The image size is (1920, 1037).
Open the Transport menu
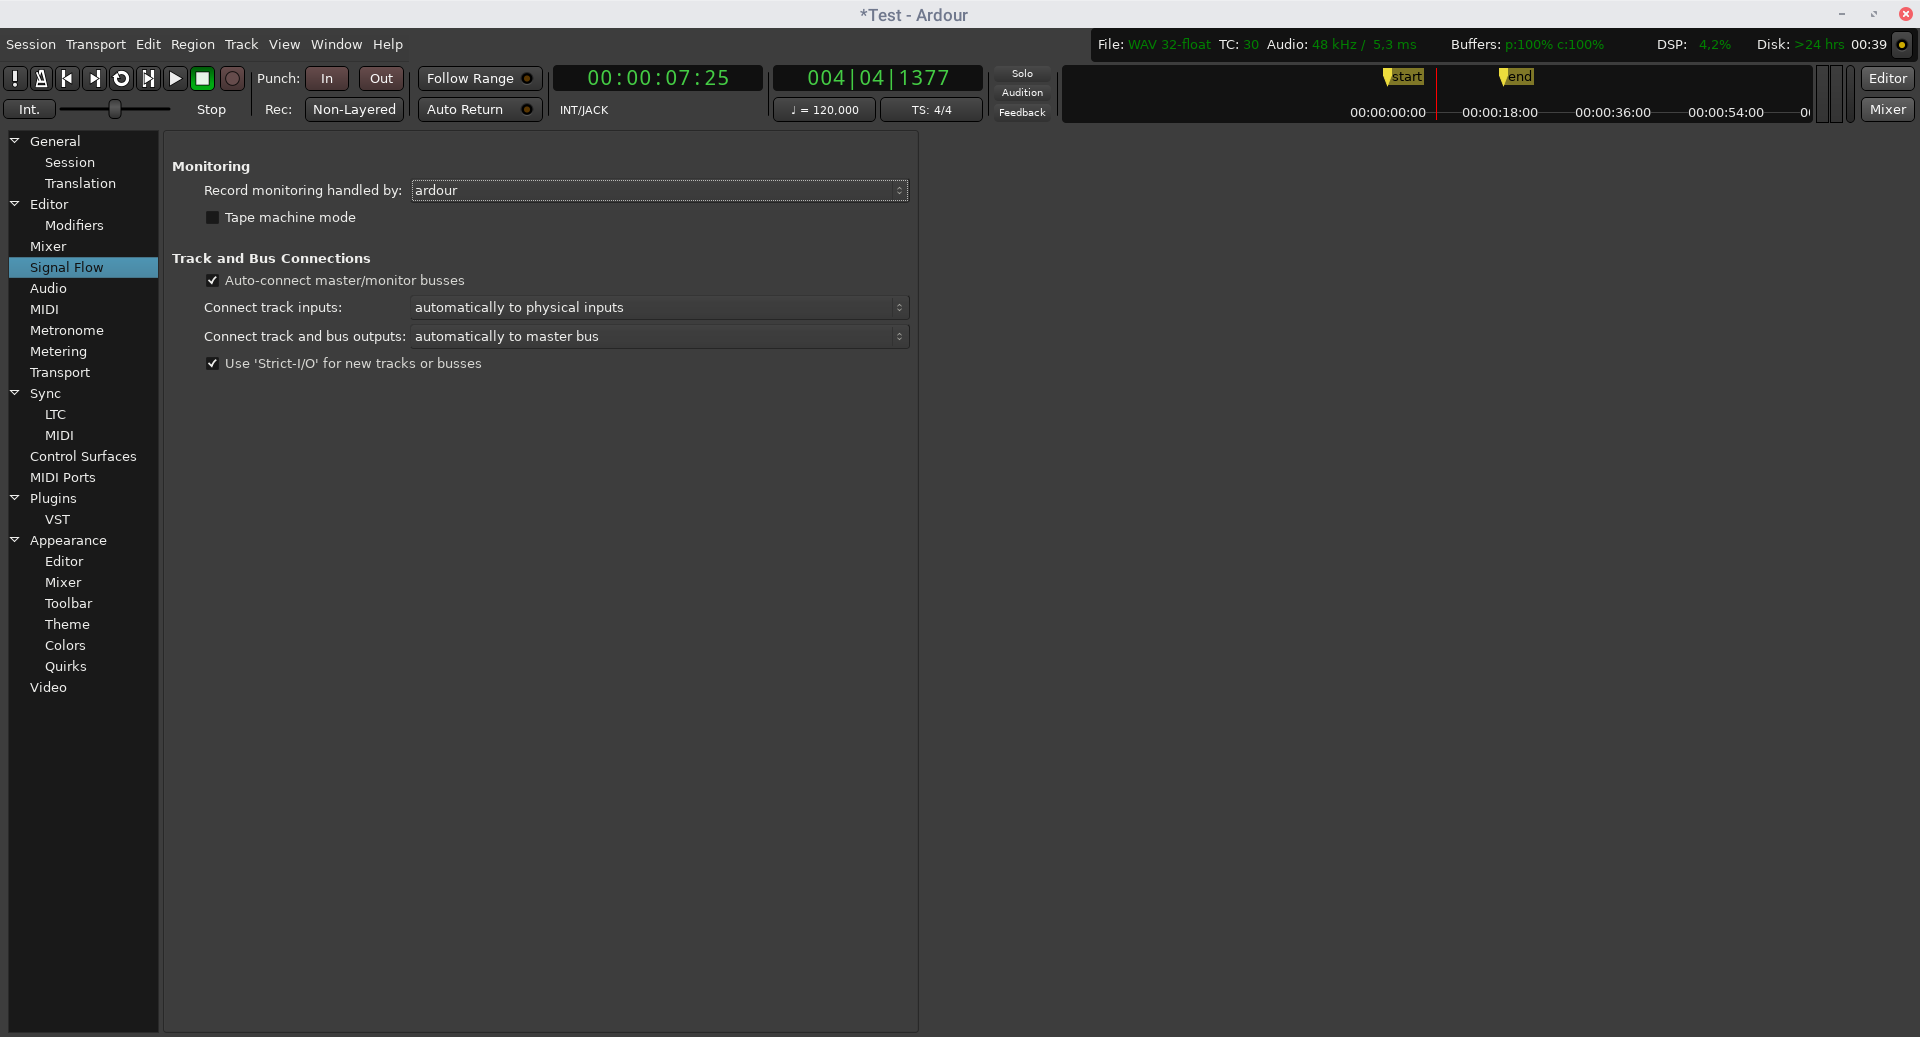tap(96, 44)
